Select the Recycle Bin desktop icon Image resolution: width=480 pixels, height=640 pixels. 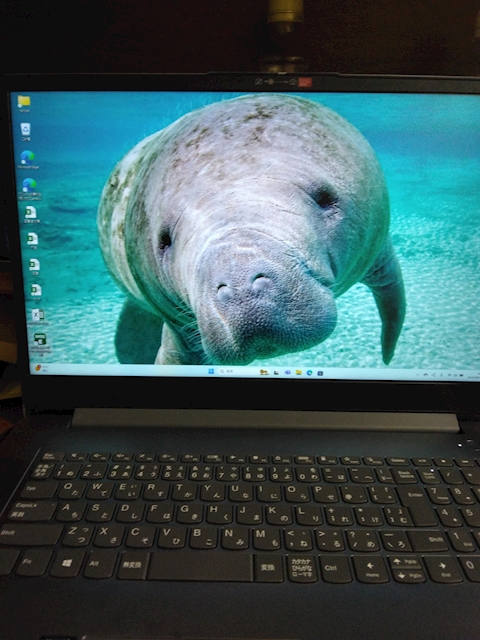pos(25,131)
